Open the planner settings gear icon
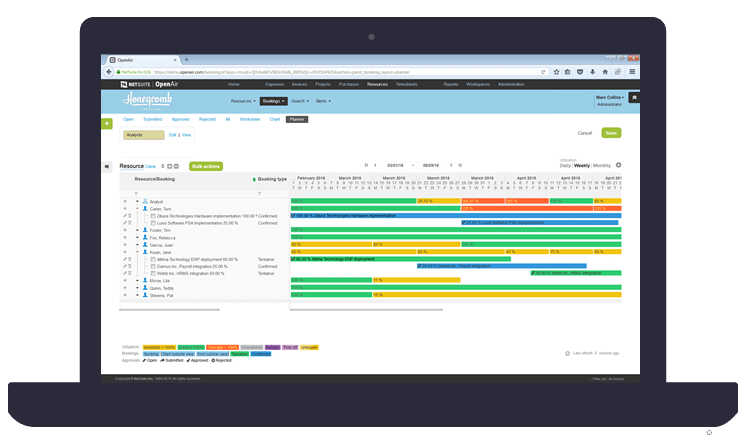 (618, 165)
